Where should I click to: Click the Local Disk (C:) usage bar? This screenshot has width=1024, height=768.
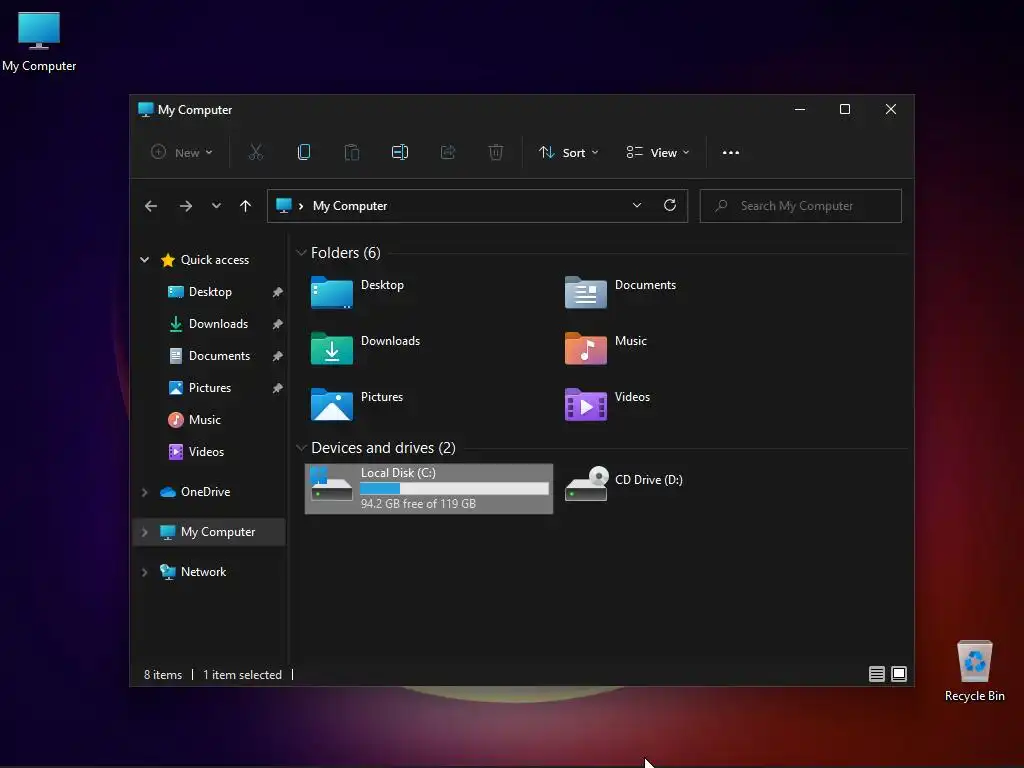click(455, 488)
